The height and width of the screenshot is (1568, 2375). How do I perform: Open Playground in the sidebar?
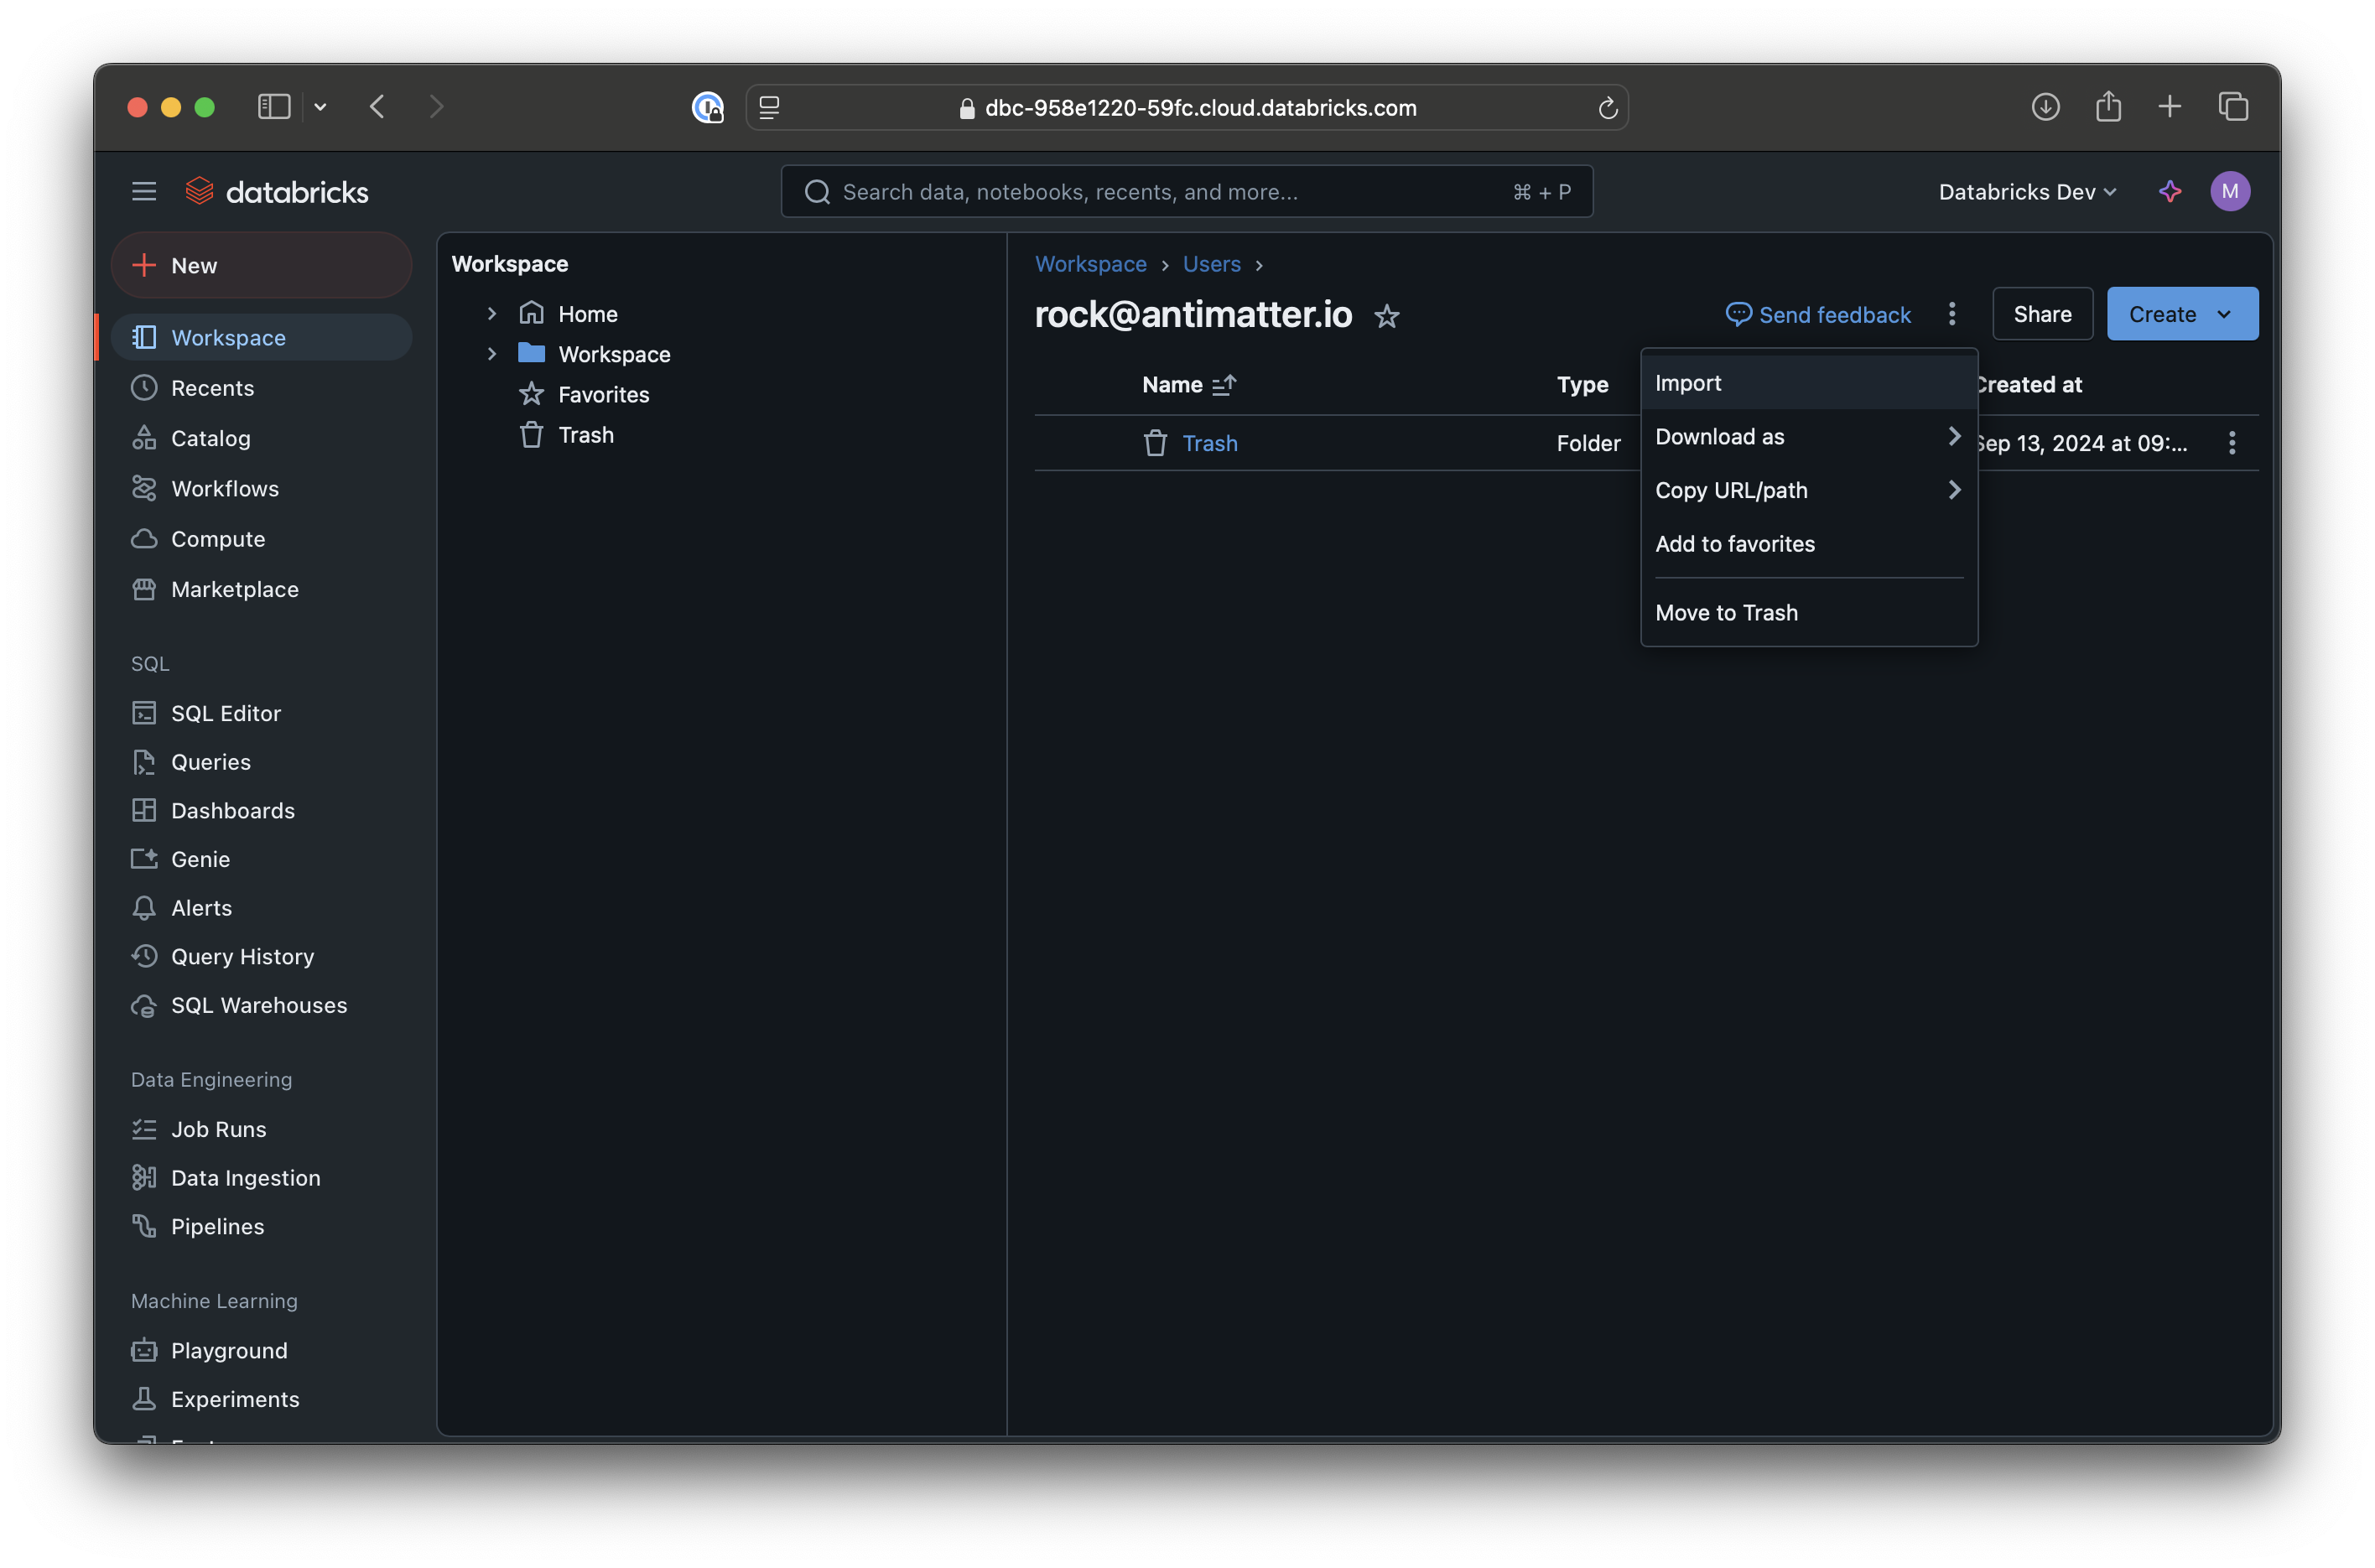261,1351
